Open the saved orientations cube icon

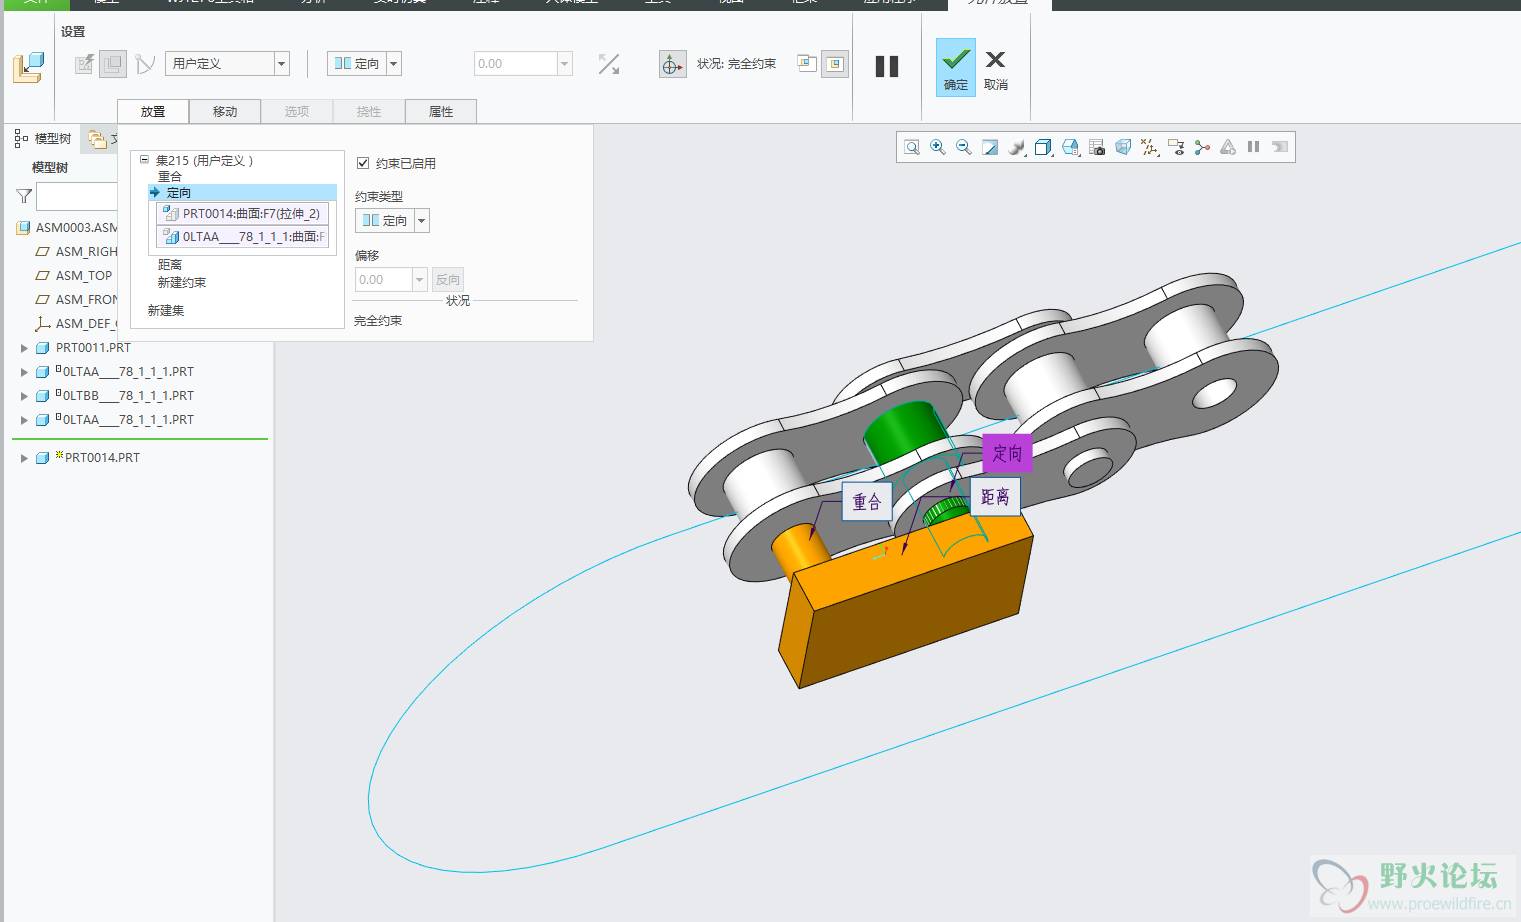click(1043, 147)
